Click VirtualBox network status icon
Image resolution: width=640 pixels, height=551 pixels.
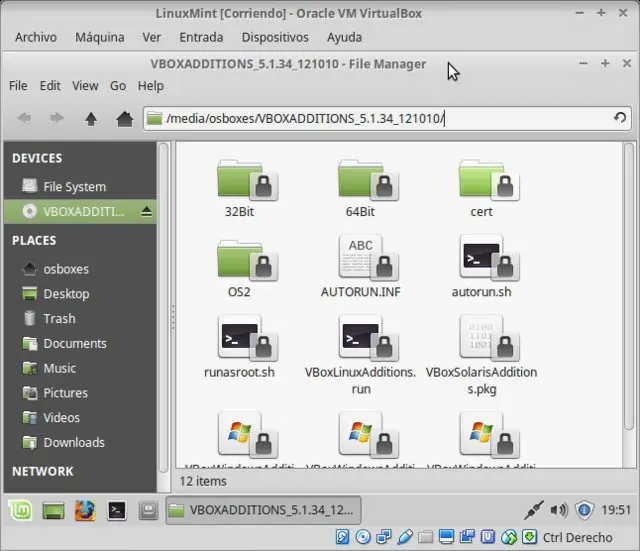(x=384, y=537)
